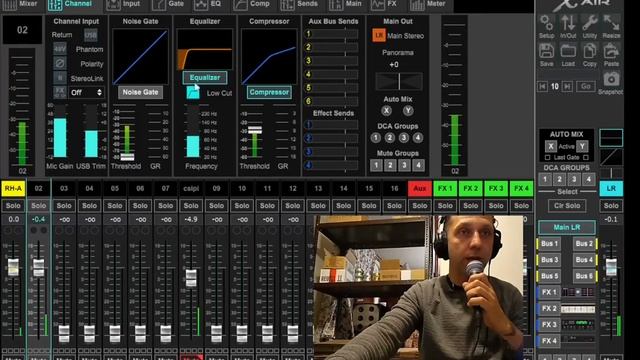This screenshot has height=360, width=640.
Task: Go to next snapshot with forward arrow
Action: point(567,87)
